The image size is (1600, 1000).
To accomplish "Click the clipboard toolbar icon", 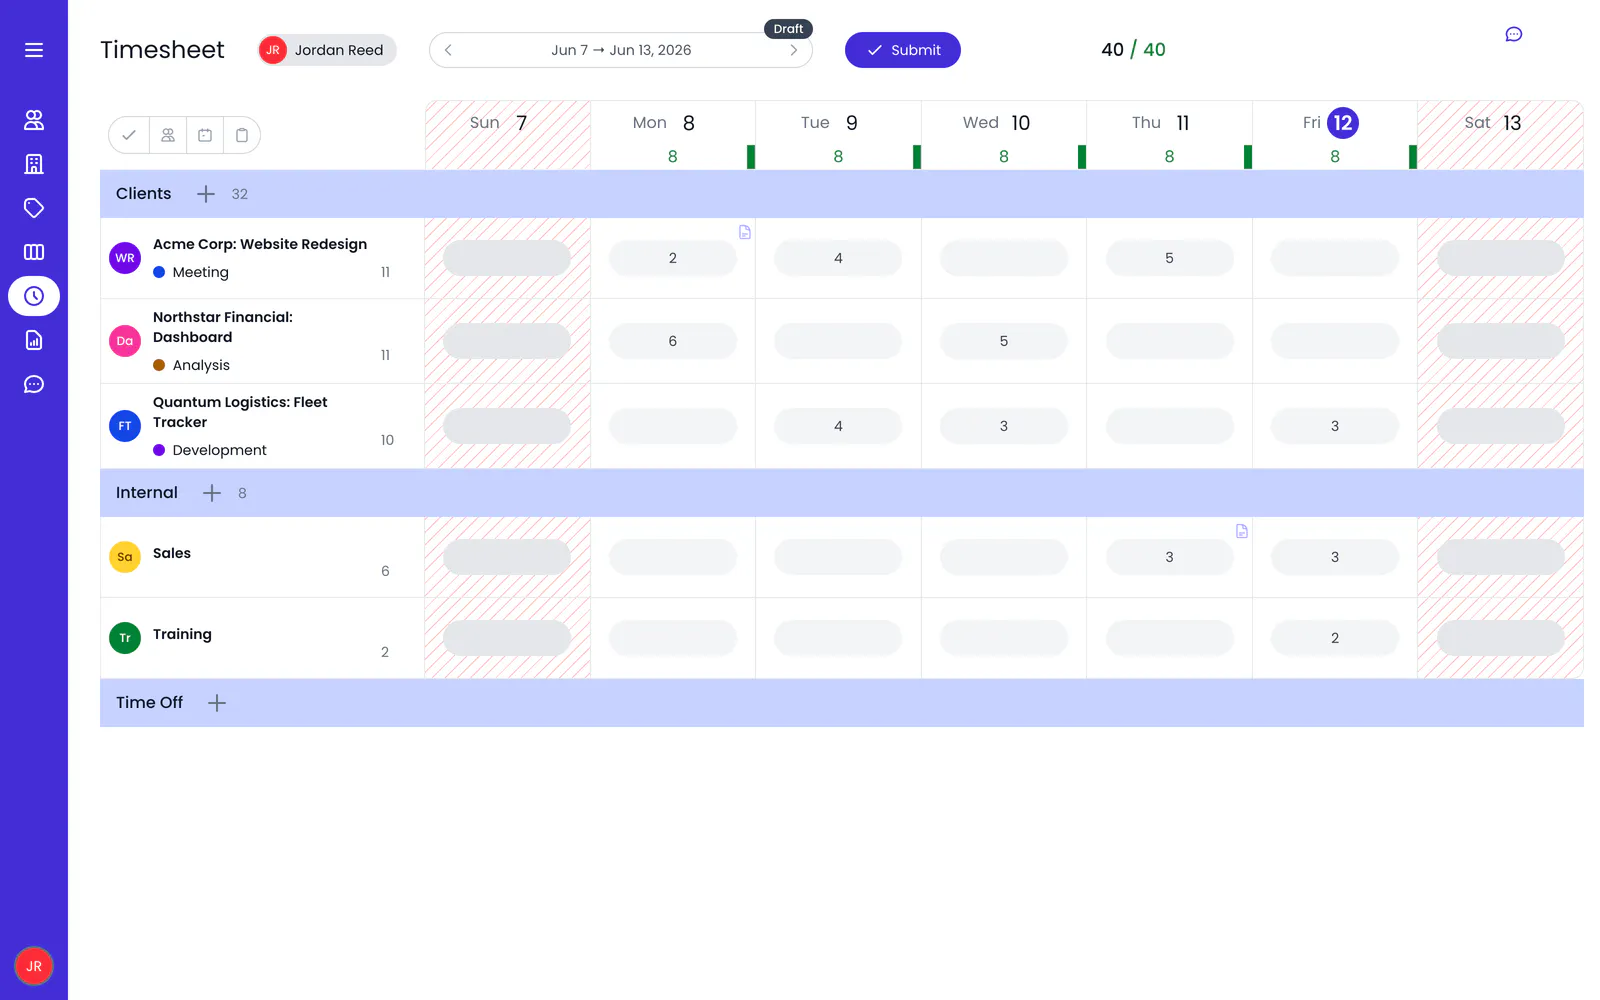I will tap(242, 135).
